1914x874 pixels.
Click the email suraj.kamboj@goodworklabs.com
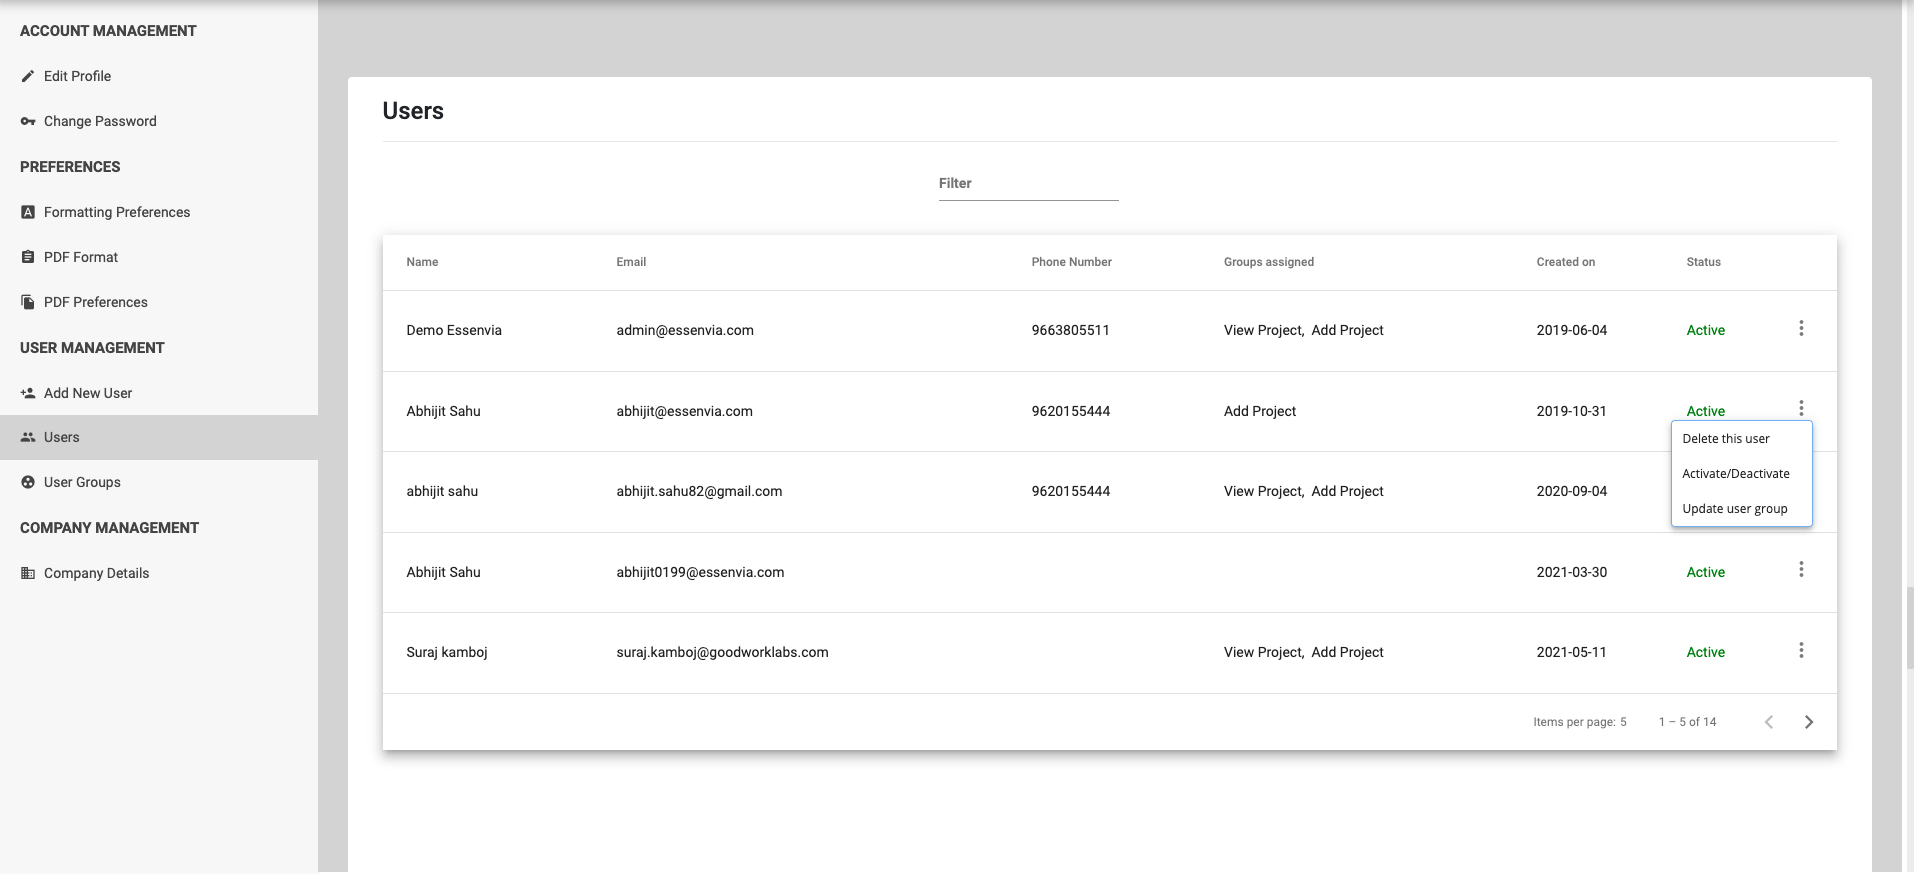(722, 652)
